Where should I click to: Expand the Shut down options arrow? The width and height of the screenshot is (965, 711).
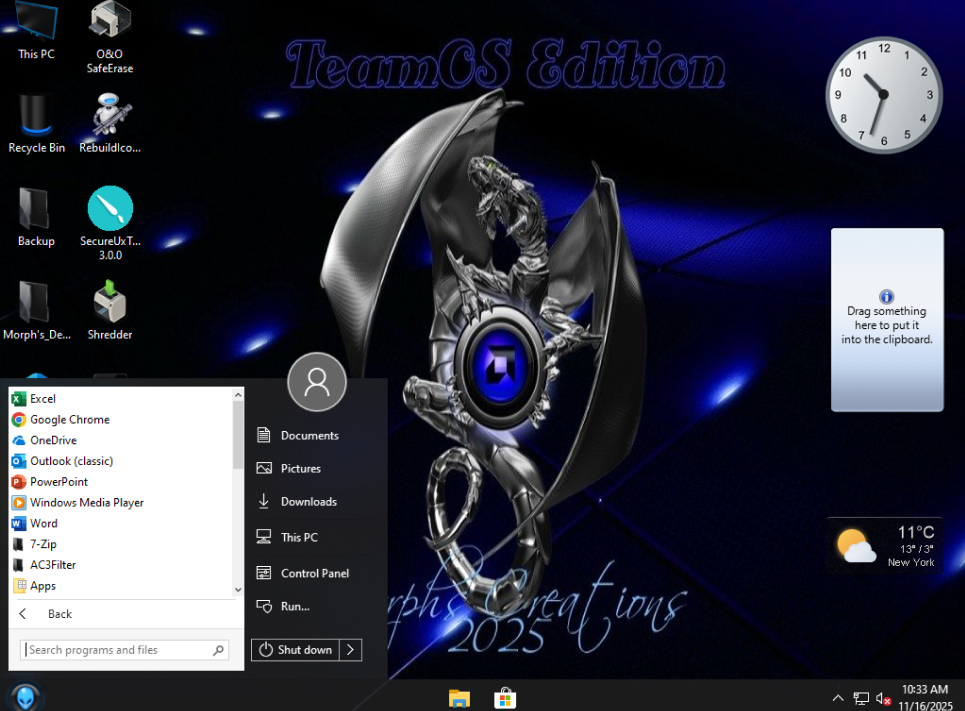coord(350,649)
